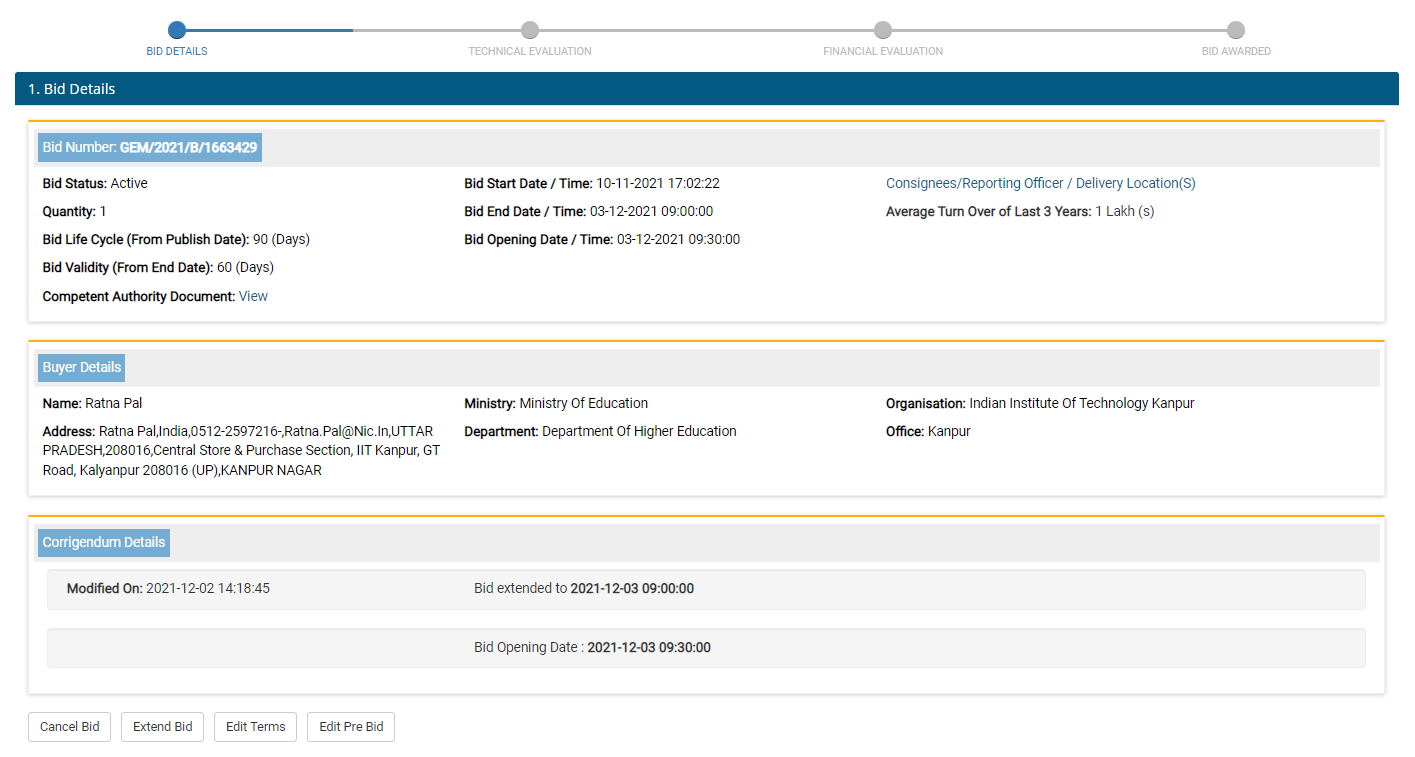
Task: Go to the BID AWARDED step label
Action: pos(1236,51)
